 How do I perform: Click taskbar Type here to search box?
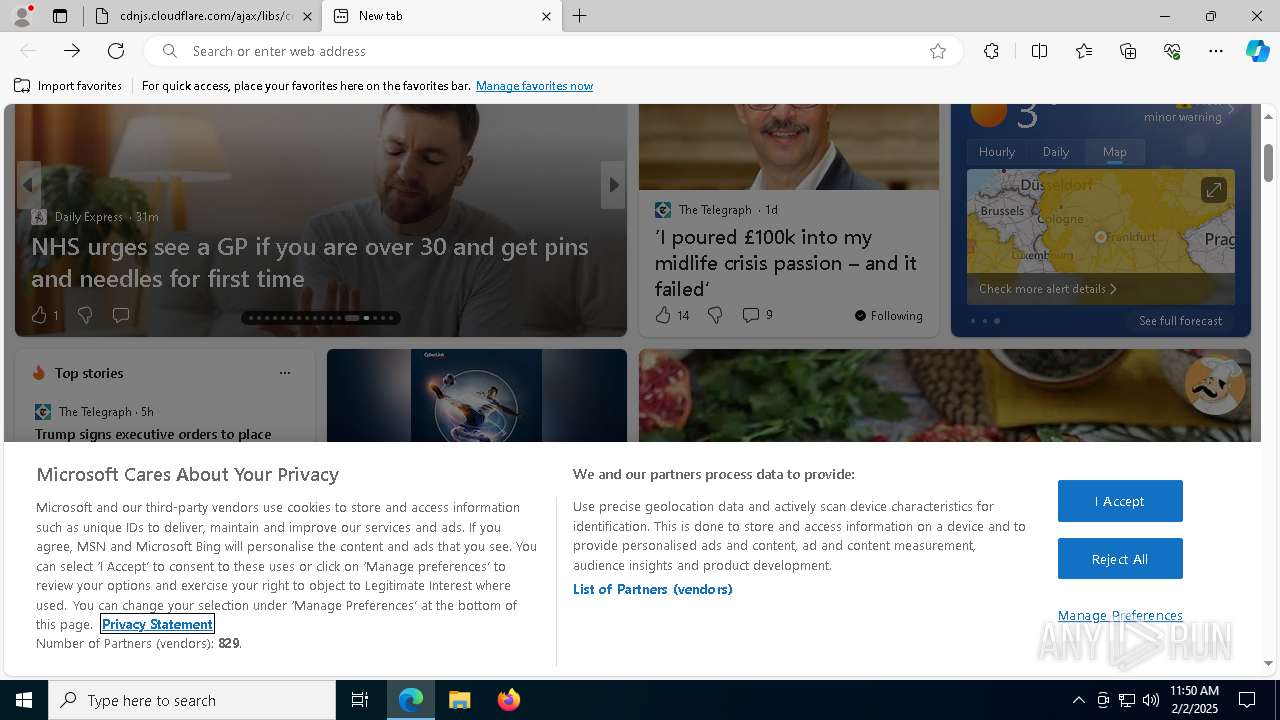(192, 700)
